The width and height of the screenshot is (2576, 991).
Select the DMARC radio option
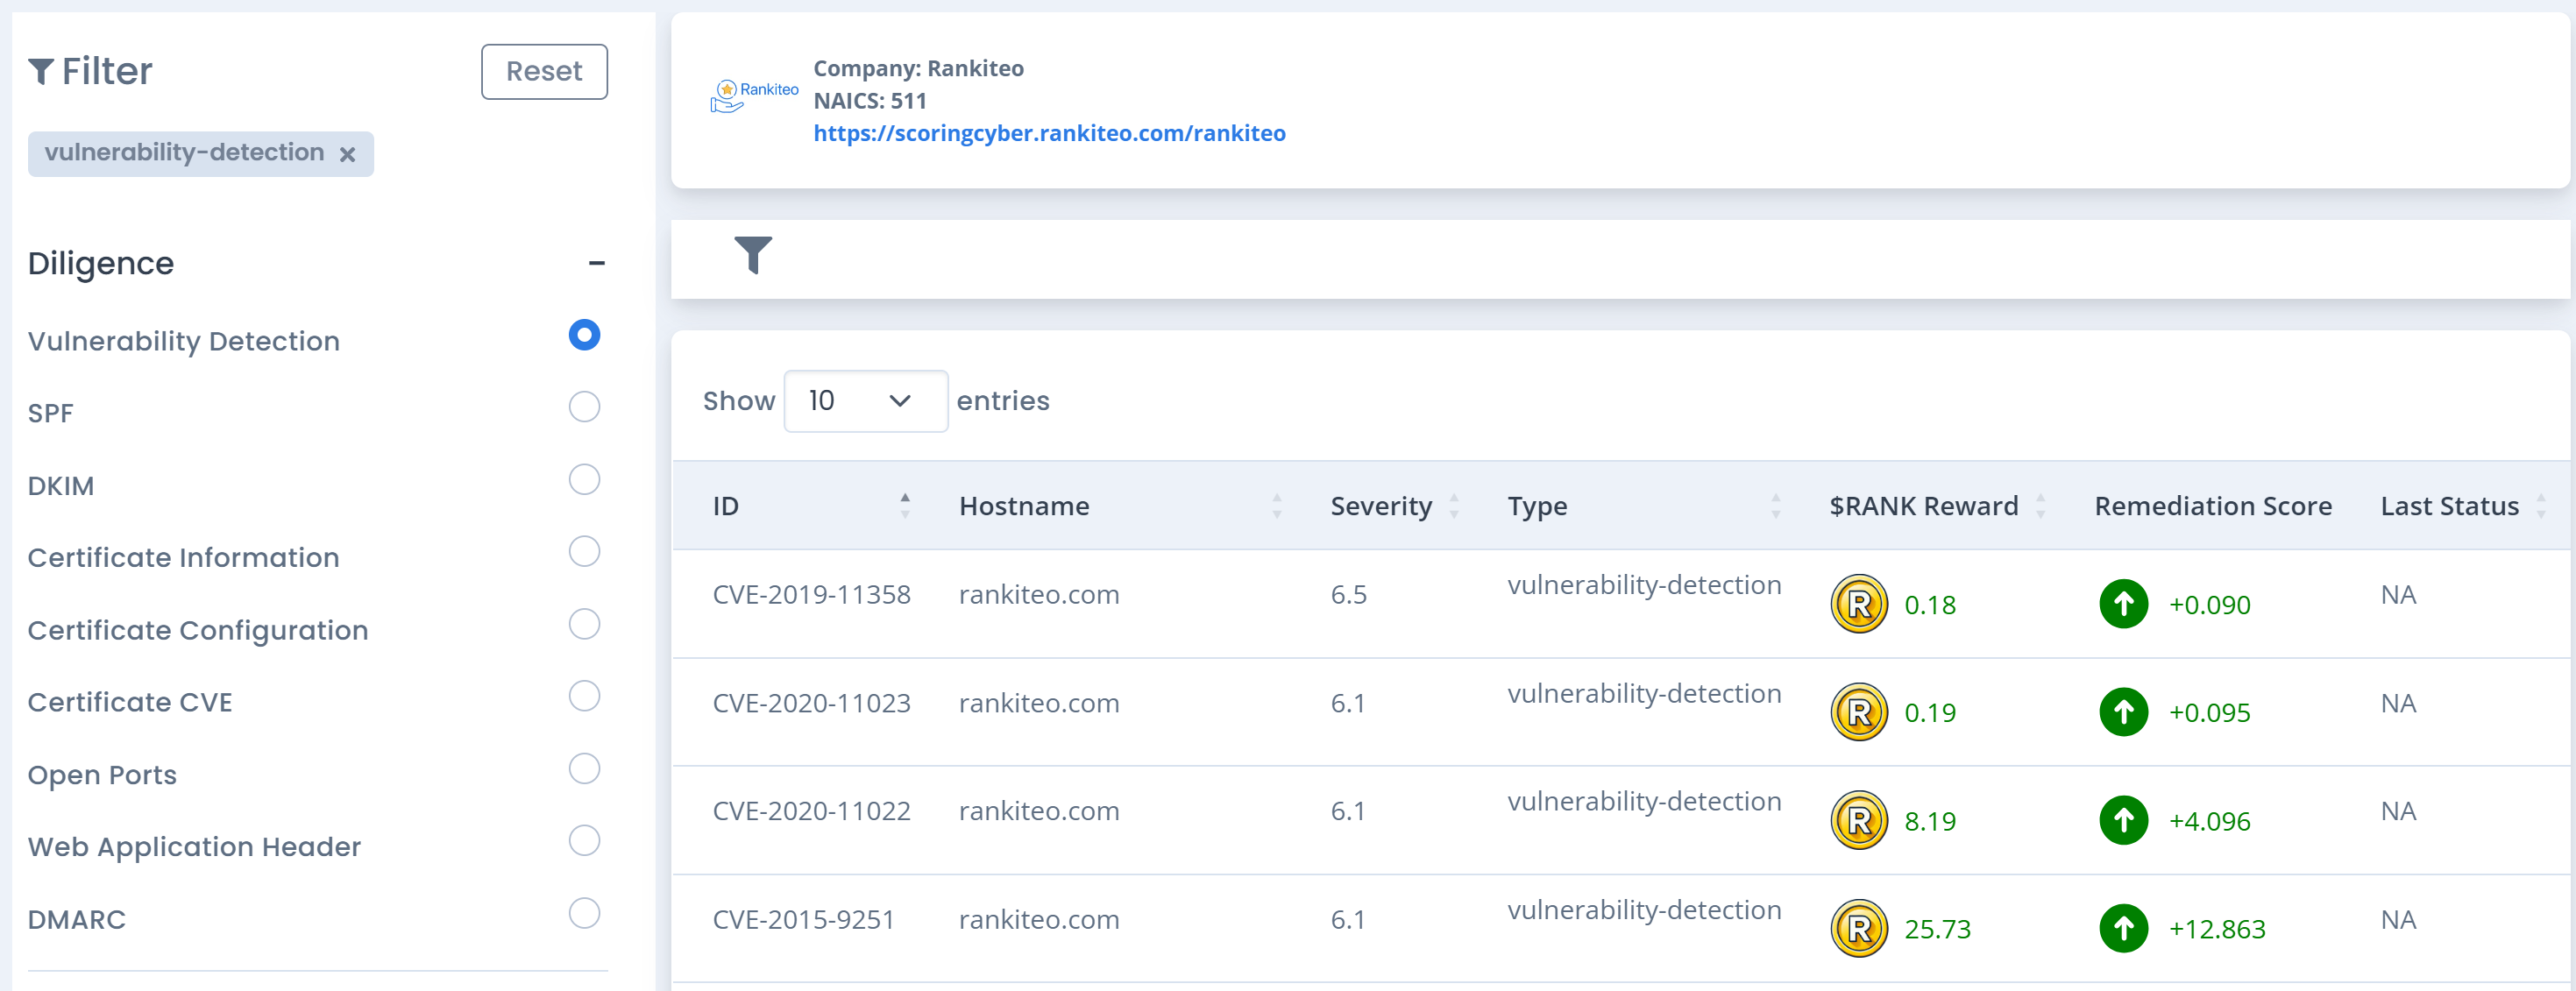click(x=584, y=913)
